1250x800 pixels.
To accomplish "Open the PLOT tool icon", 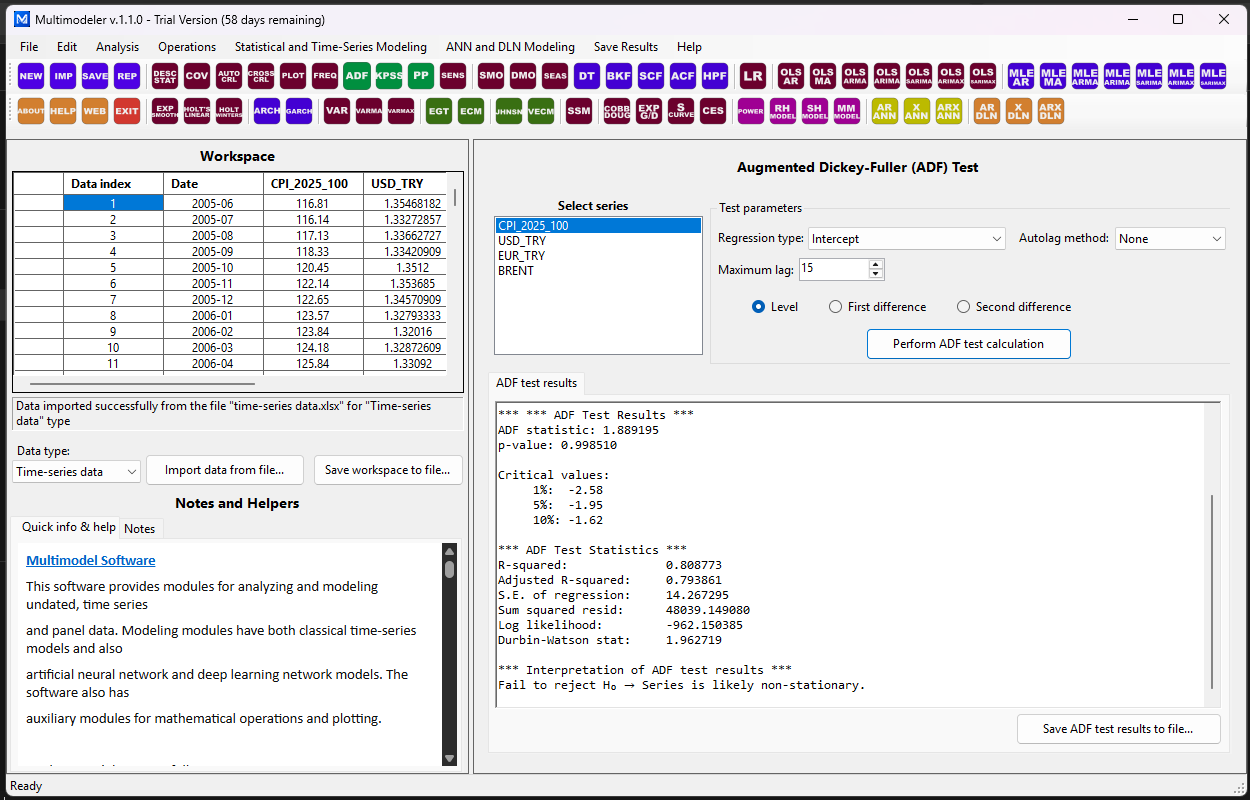I will (293, 76).
